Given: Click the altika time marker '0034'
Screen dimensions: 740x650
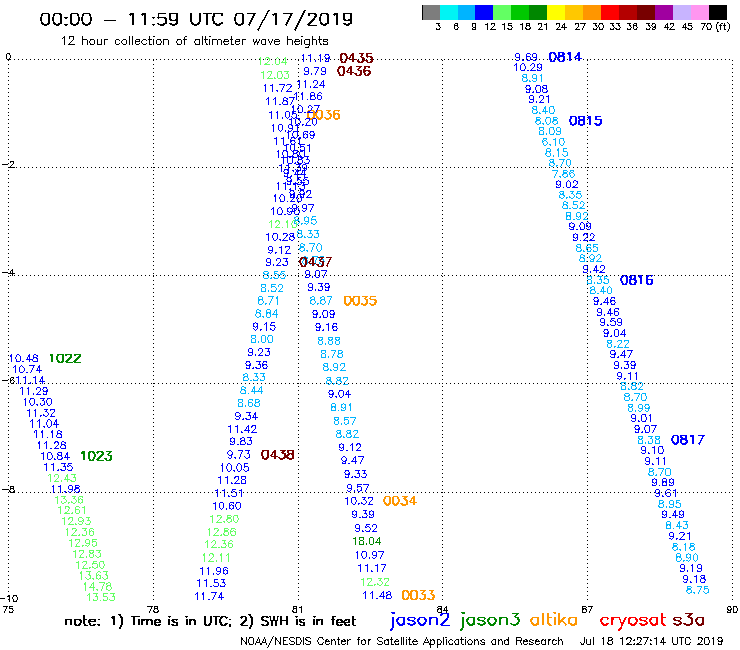Looking at the screenshot, I should coord(400,501).
